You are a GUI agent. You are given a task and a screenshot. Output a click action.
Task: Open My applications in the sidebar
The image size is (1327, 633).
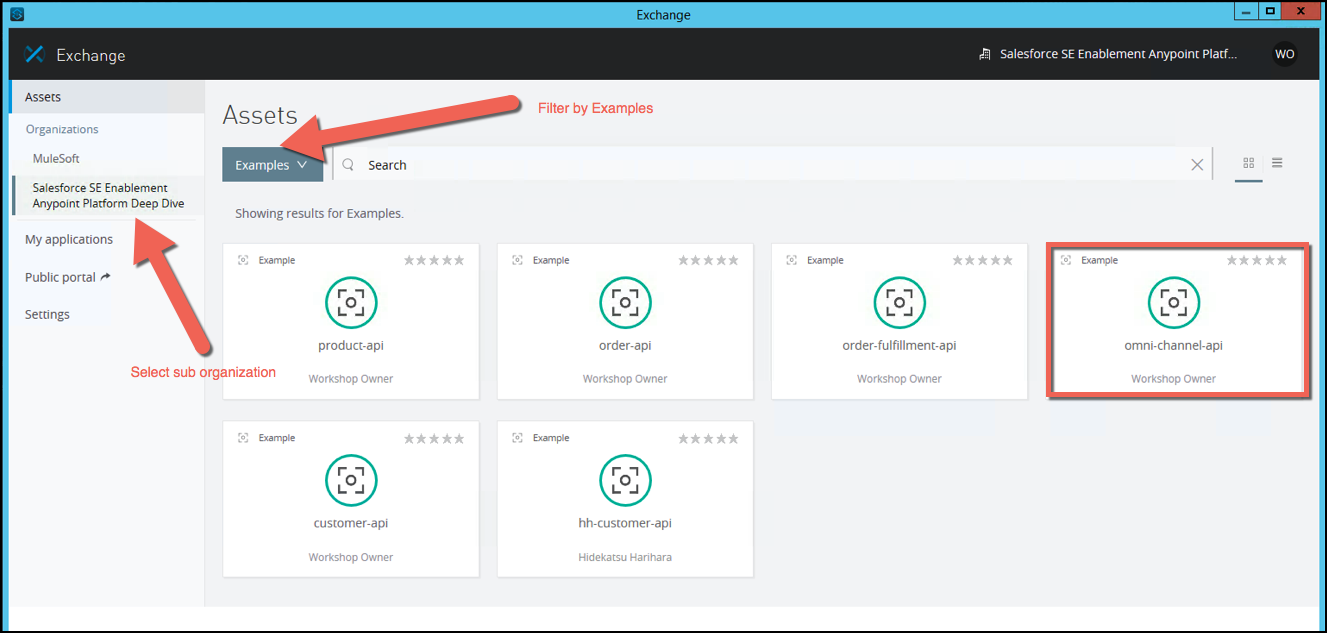(x=69, y=239)
